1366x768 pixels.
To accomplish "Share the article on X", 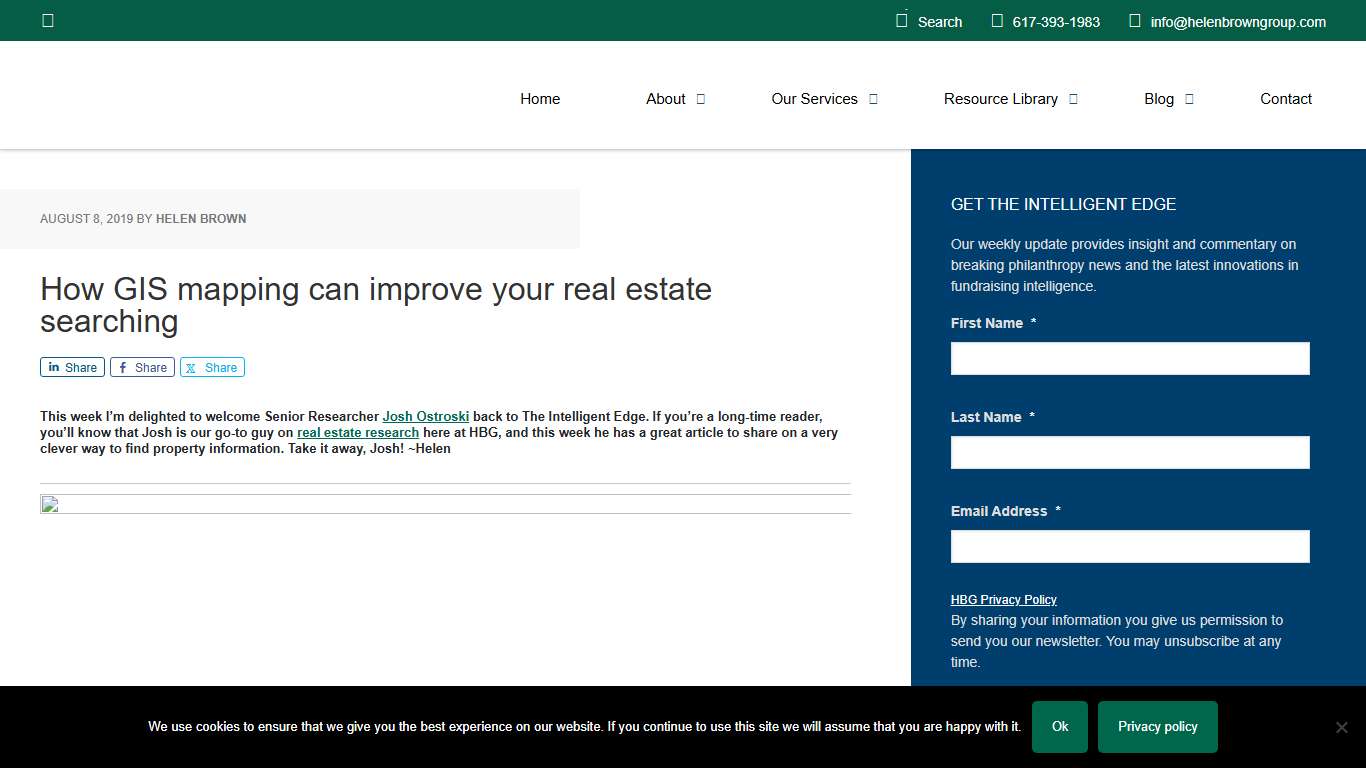I will (211, 367).
